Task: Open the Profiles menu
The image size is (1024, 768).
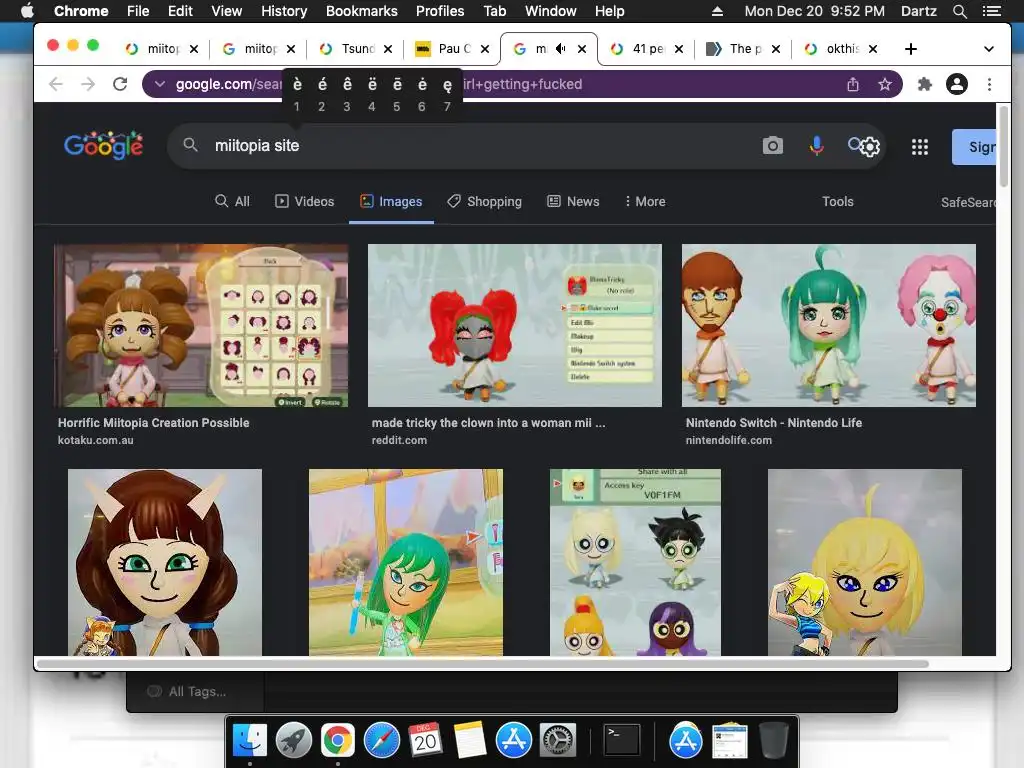Action: coord(440,11)
